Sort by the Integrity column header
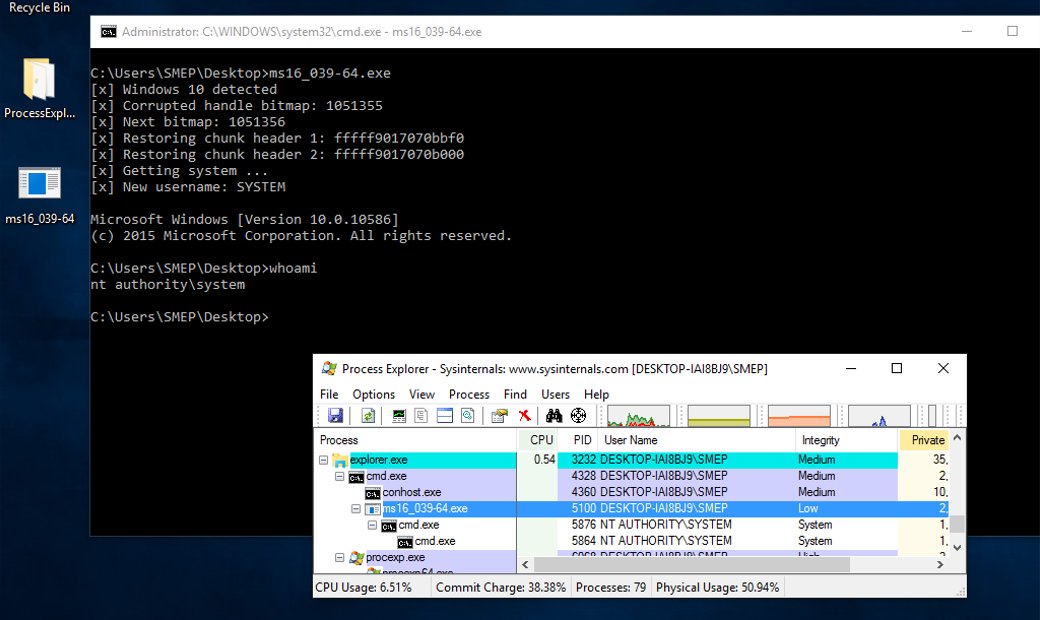 [x=847, y=440]
